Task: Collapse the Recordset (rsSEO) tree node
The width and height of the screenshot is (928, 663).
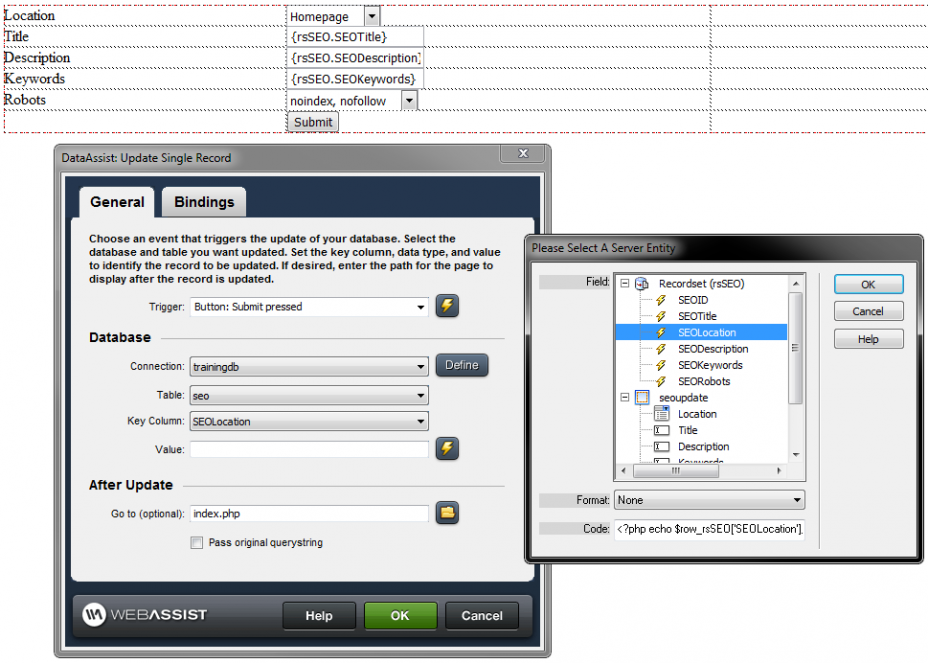Action: [x=624, y=284]
